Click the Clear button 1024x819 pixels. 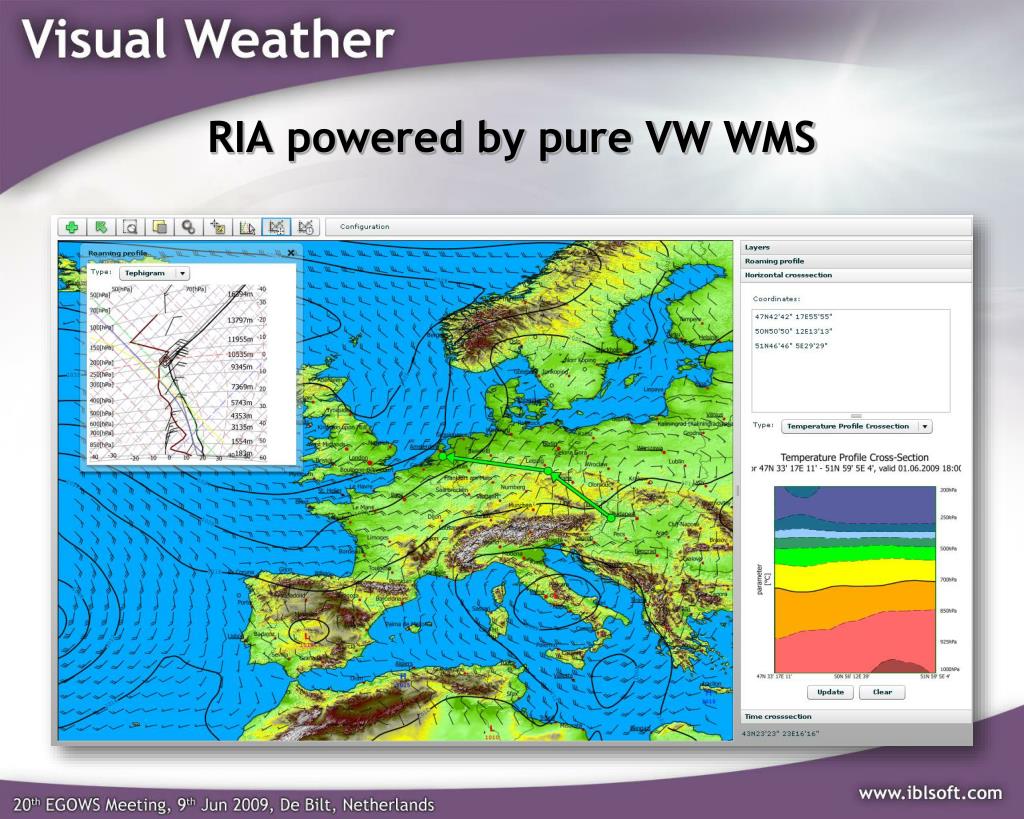point(882,692)
